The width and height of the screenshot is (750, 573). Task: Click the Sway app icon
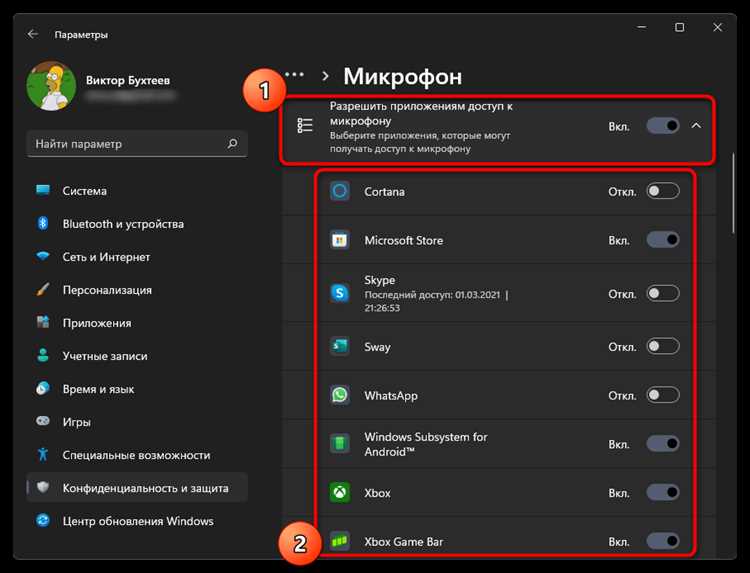(x=340, y=346)
